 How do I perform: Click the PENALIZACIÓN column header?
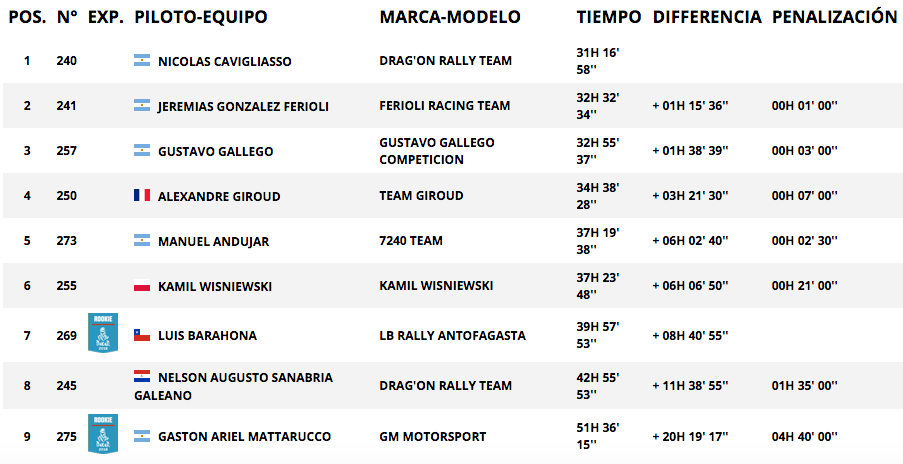pyautogui.click(x=834, y=17)
